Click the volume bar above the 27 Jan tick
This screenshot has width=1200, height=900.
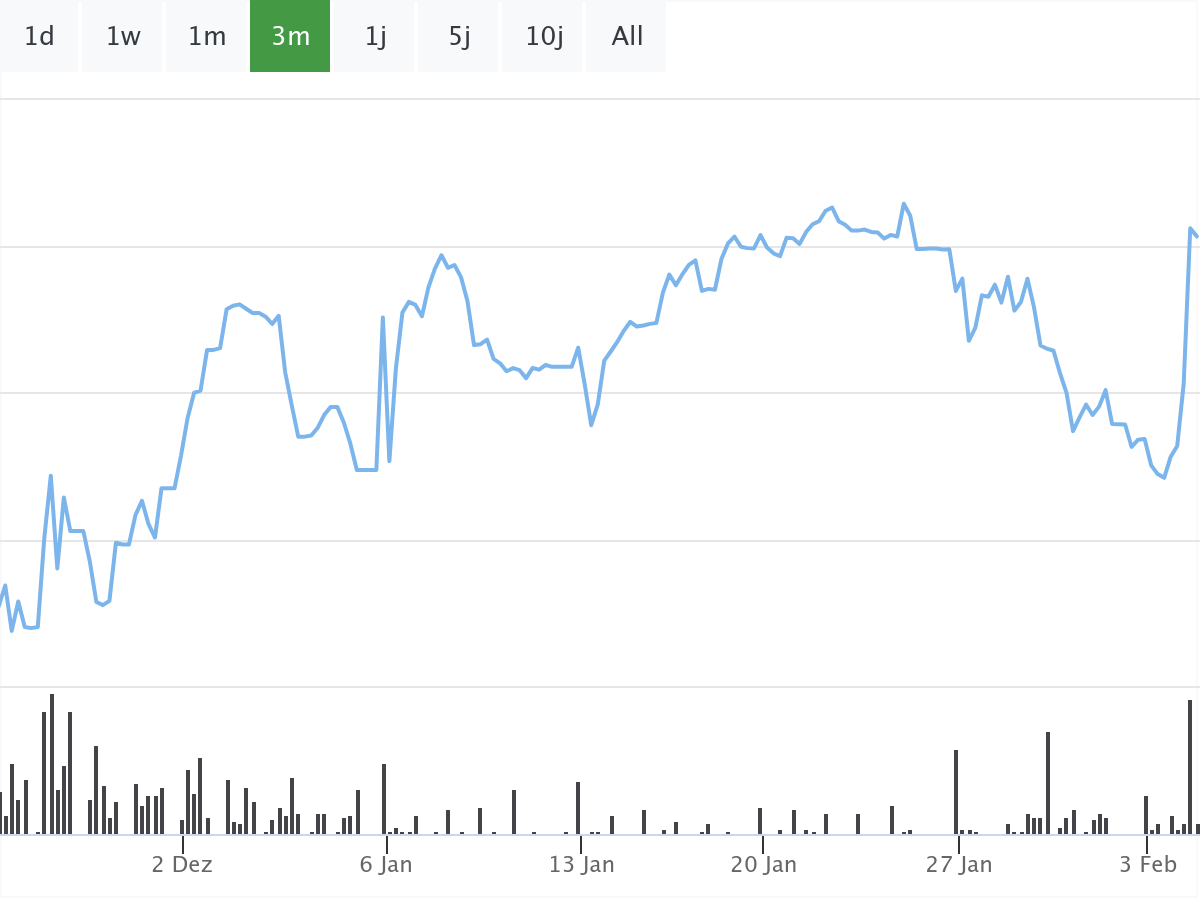pos(956,792)
